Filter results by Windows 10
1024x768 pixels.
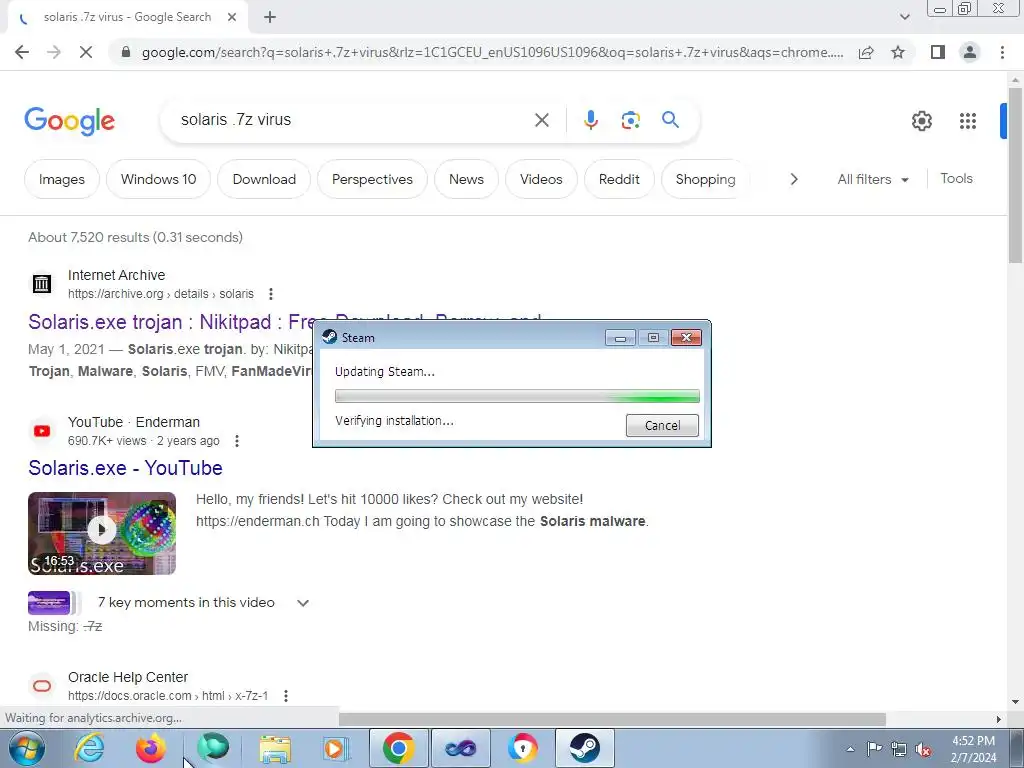[159, 179]
